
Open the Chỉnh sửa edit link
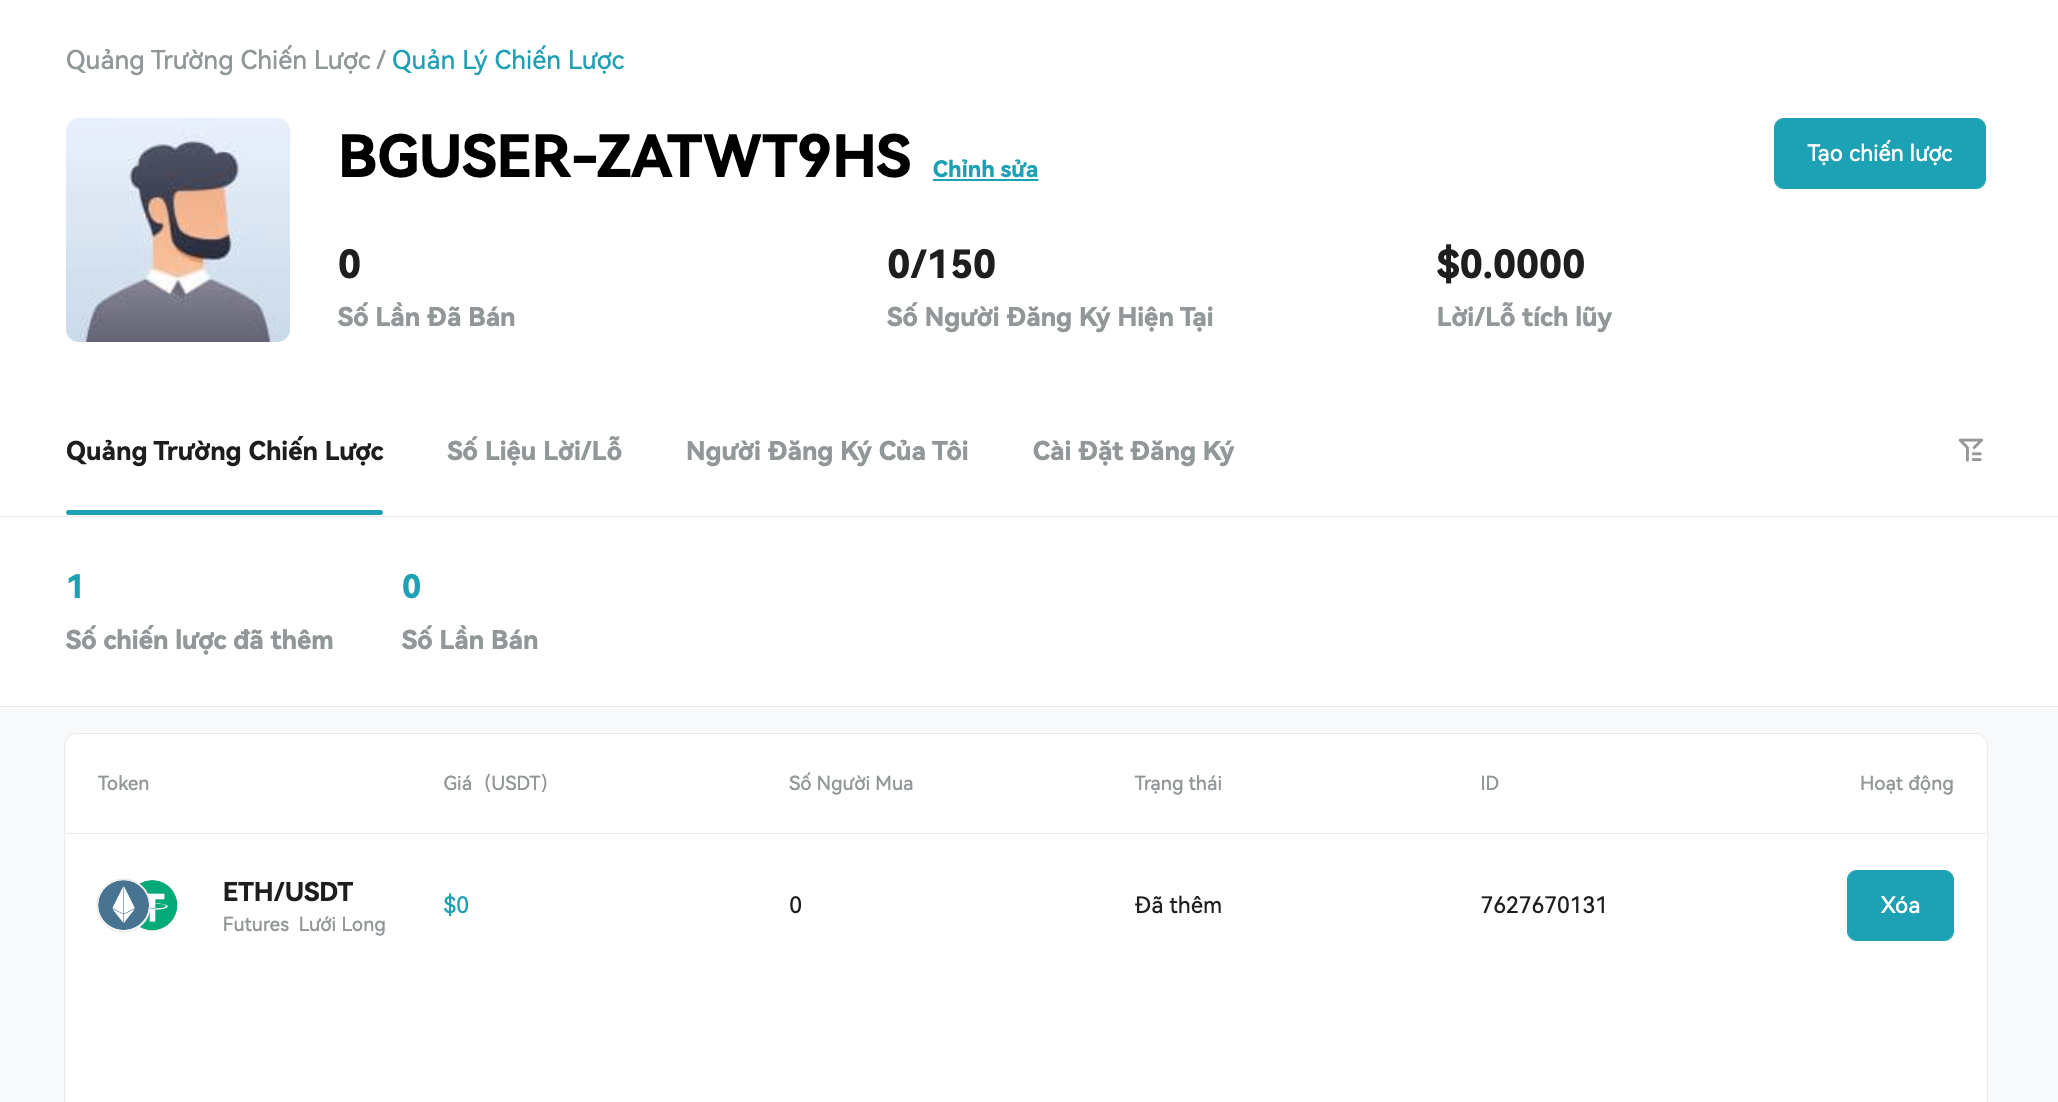pos(985,169)
